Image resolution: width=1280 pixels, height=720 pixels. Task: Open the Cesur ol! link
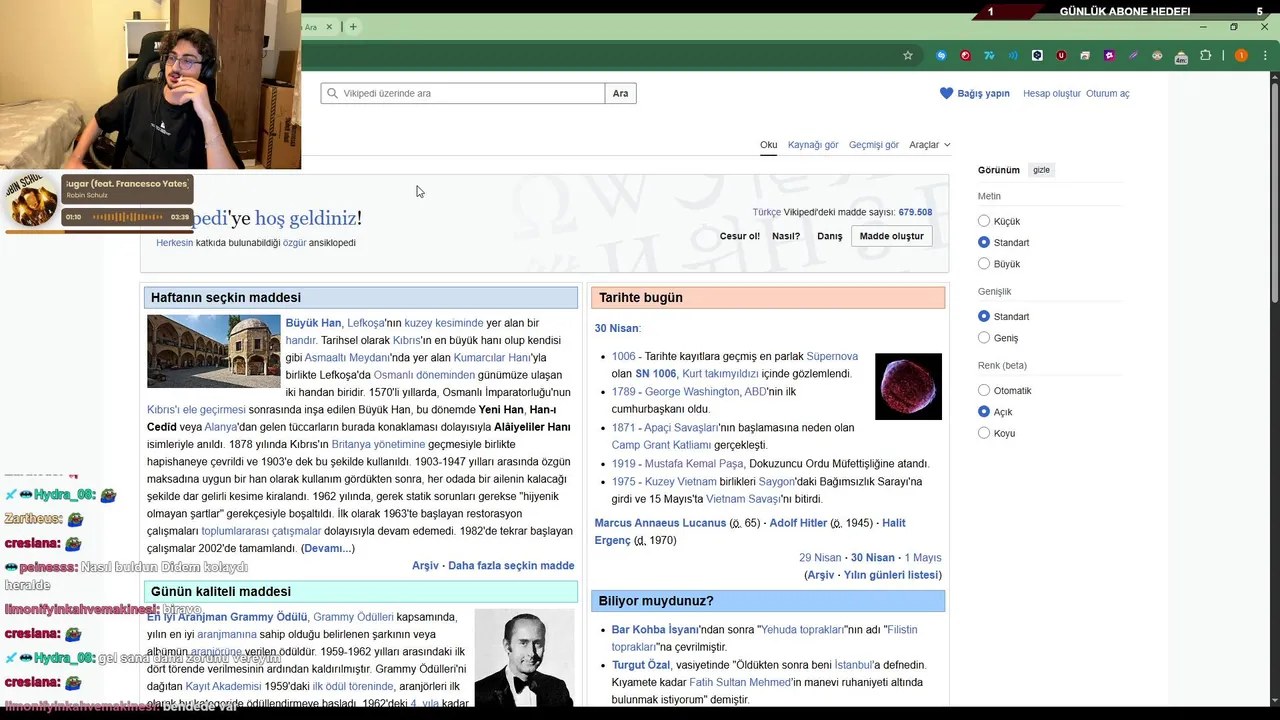pos(740,236)
